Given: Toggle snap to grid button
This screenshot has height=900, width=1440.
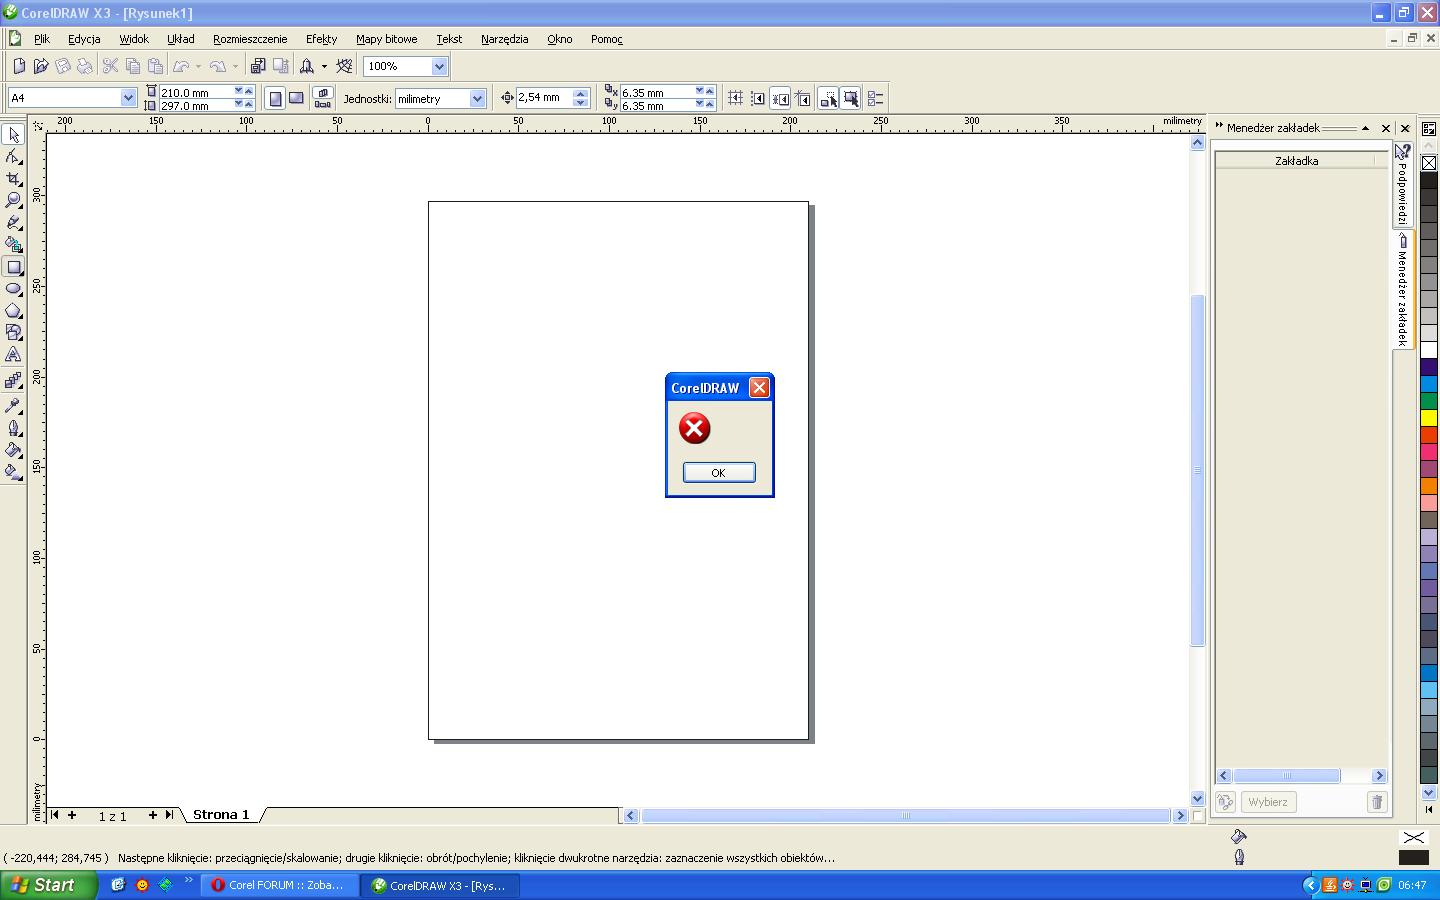Looking at the screenshot, I should click(735, 98).
